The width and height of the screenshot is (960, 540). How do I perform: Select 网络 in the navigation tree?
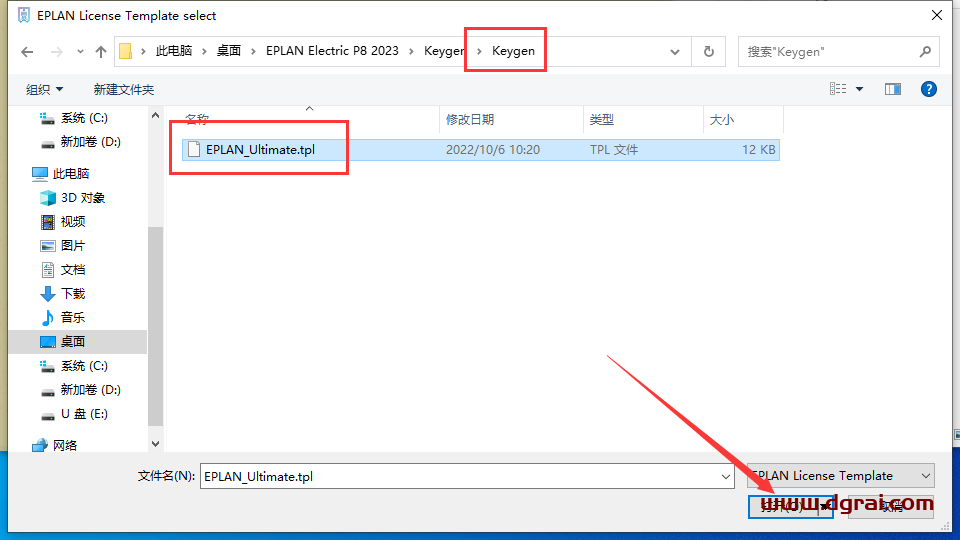(55, 446)
